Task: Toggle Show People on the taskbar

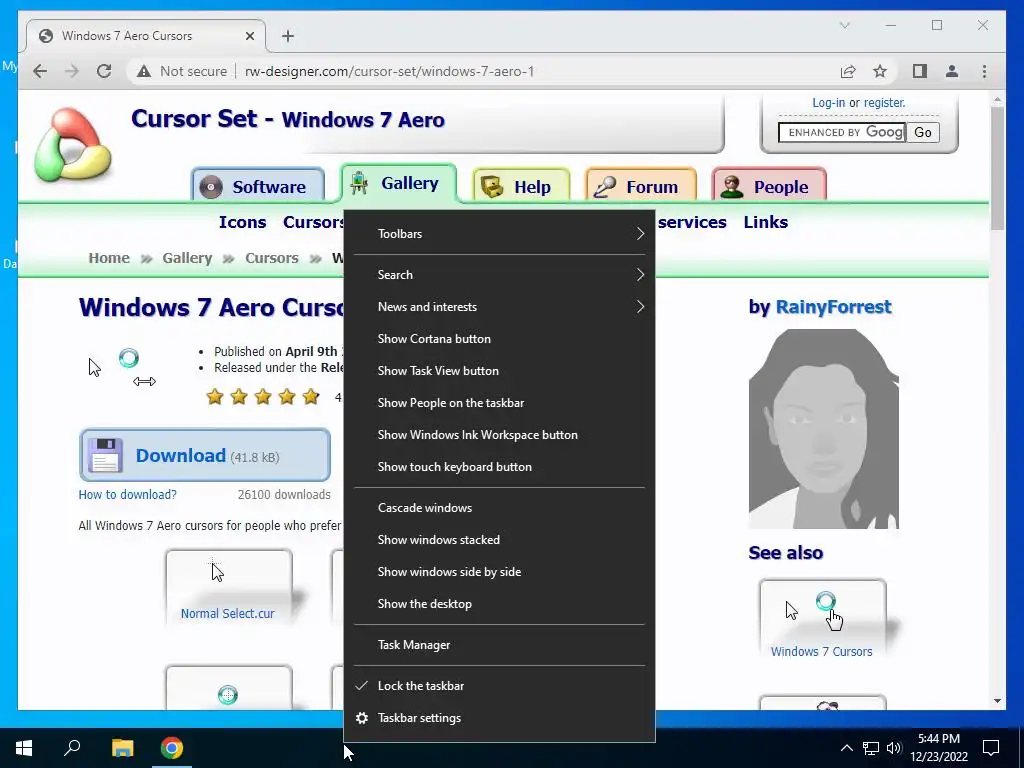Action: click(499, 403)
